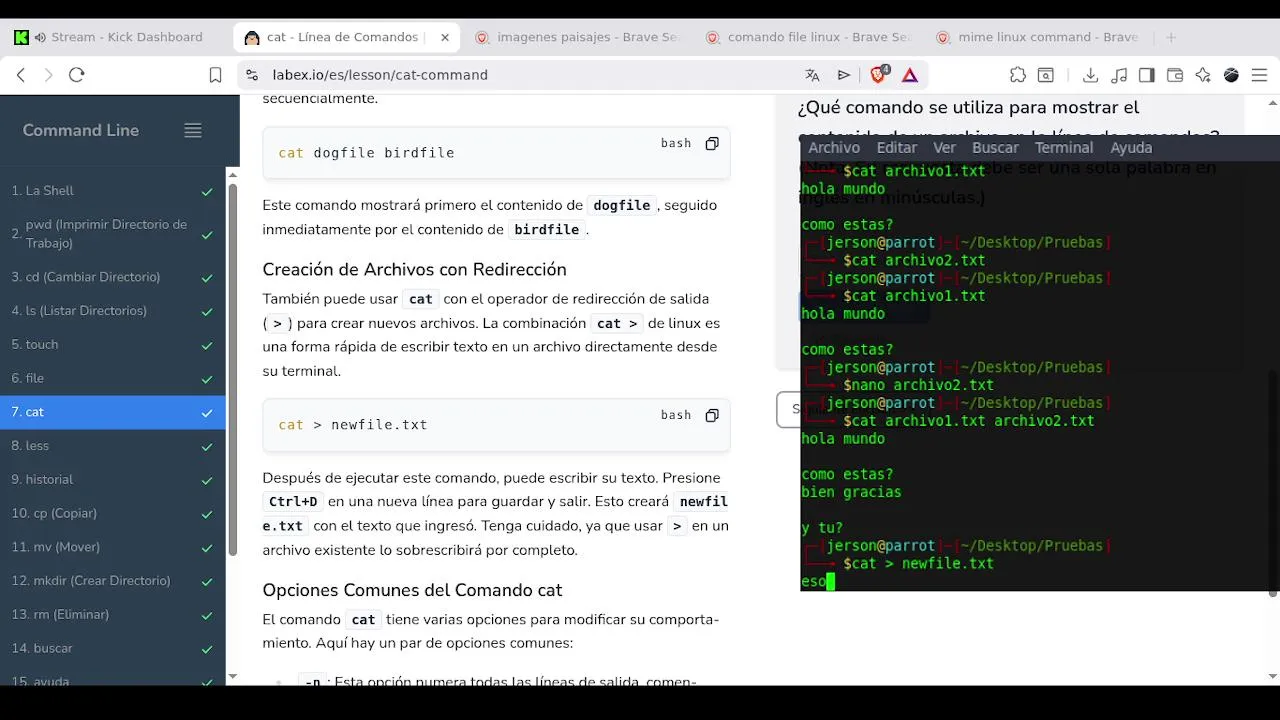Screen dimensions: 1280x720
Task: Open lesson 12. mkdir (Crear Directorio)
Action: [x=113, y=581]
